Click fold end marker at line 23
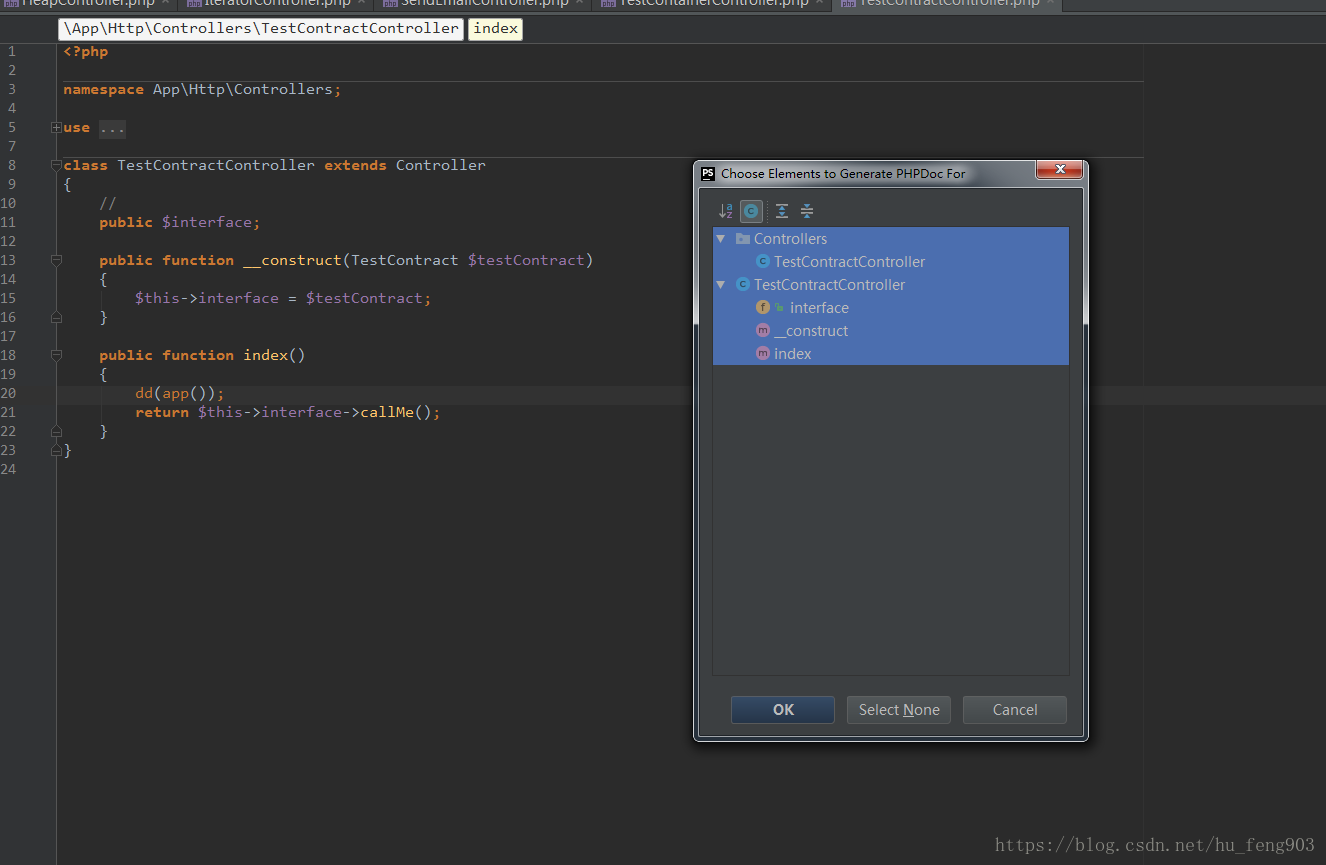1326x865 pixels. (57, 451)
